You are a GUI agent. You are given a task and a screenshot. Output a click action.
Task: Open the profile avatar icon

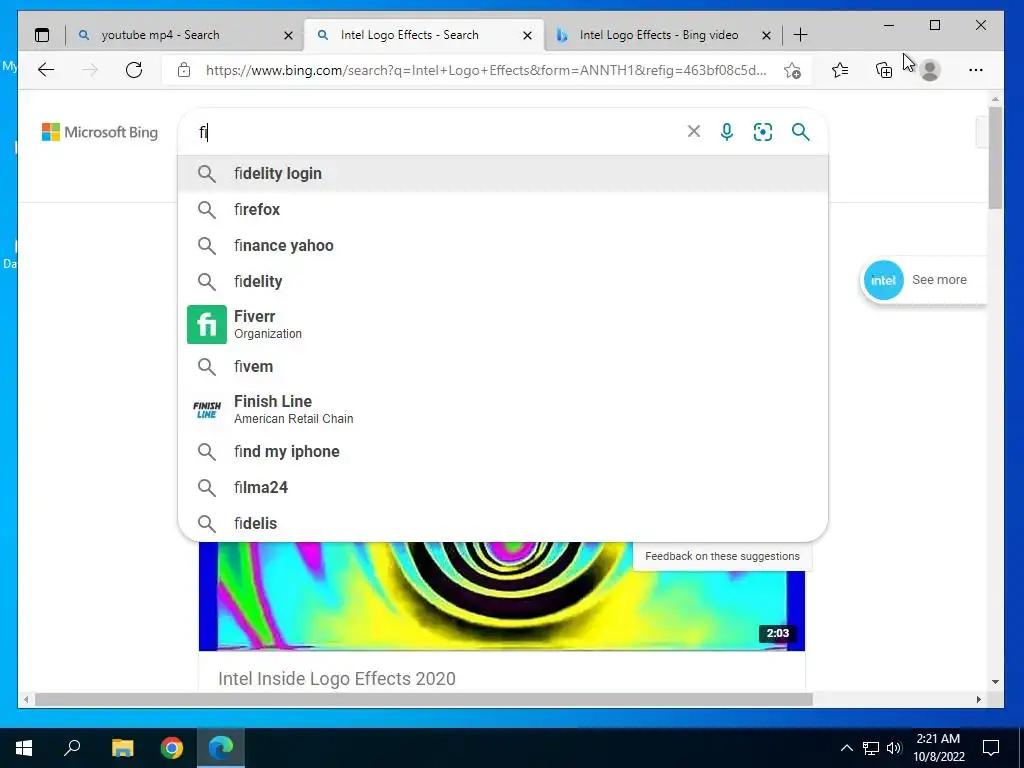pyautogui.click(x=929, y=70)
